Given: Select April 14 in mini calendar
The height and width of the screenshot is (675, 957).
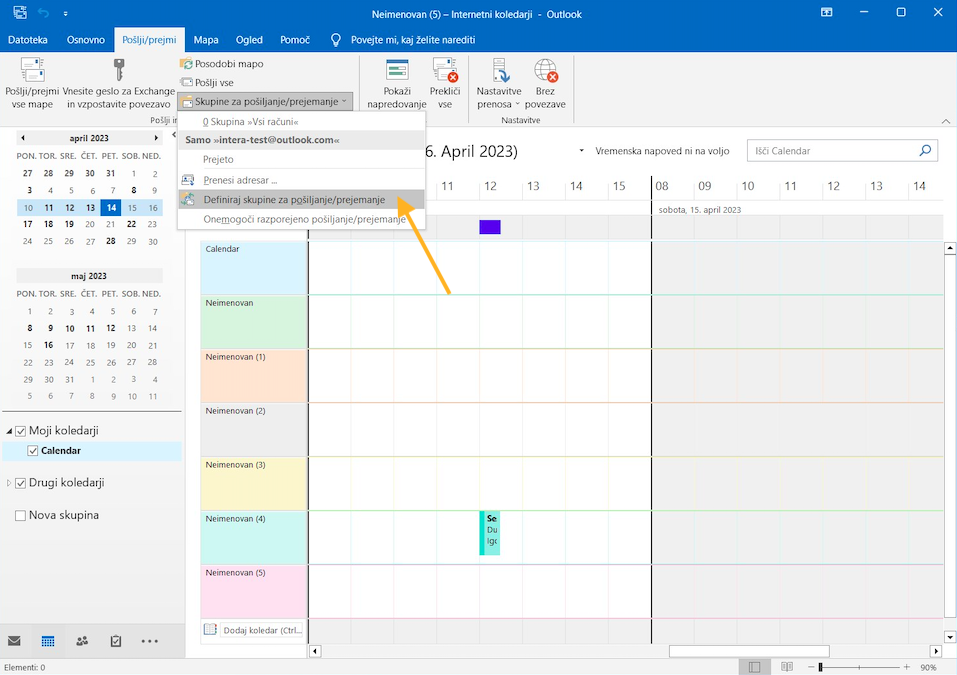Looking at the screenshot, I should tap(111, 208).
